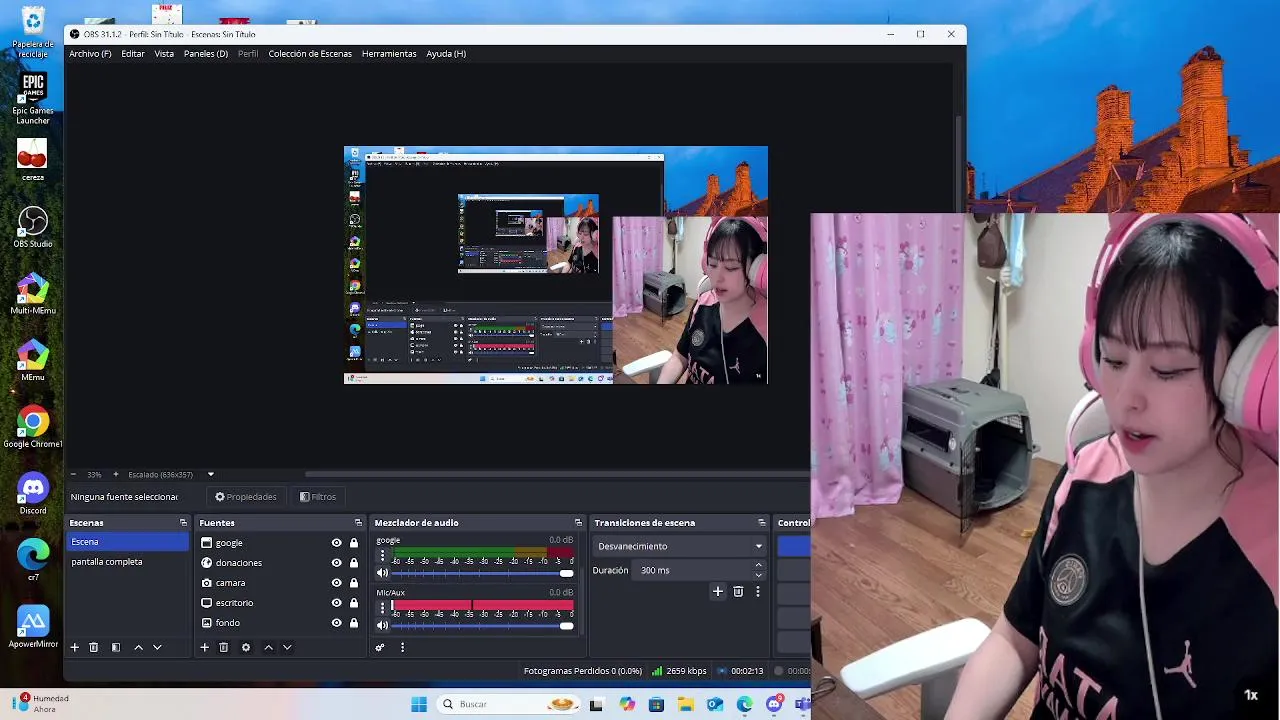This screenshot has width=1280, height=720.
Task: Open advanced audio properties gears icon
Action: 380,647
